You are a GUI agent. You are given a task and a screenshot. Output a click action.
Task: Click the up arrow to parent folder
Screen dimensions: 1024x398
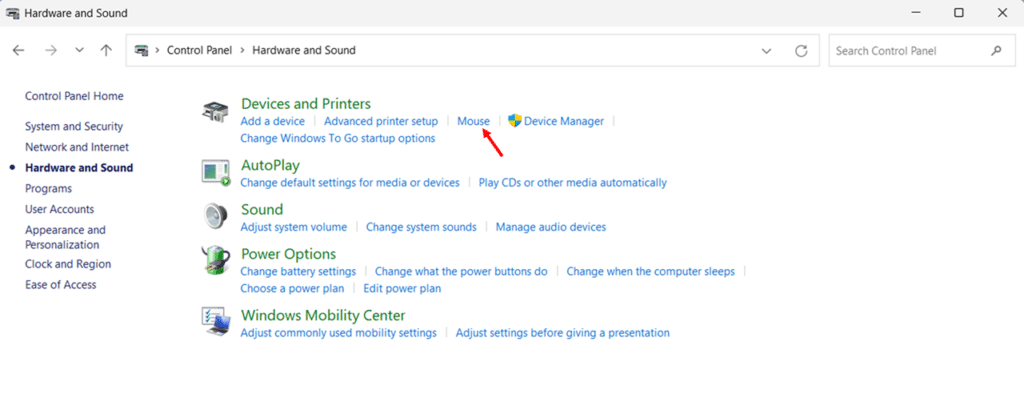click(106, 50)
